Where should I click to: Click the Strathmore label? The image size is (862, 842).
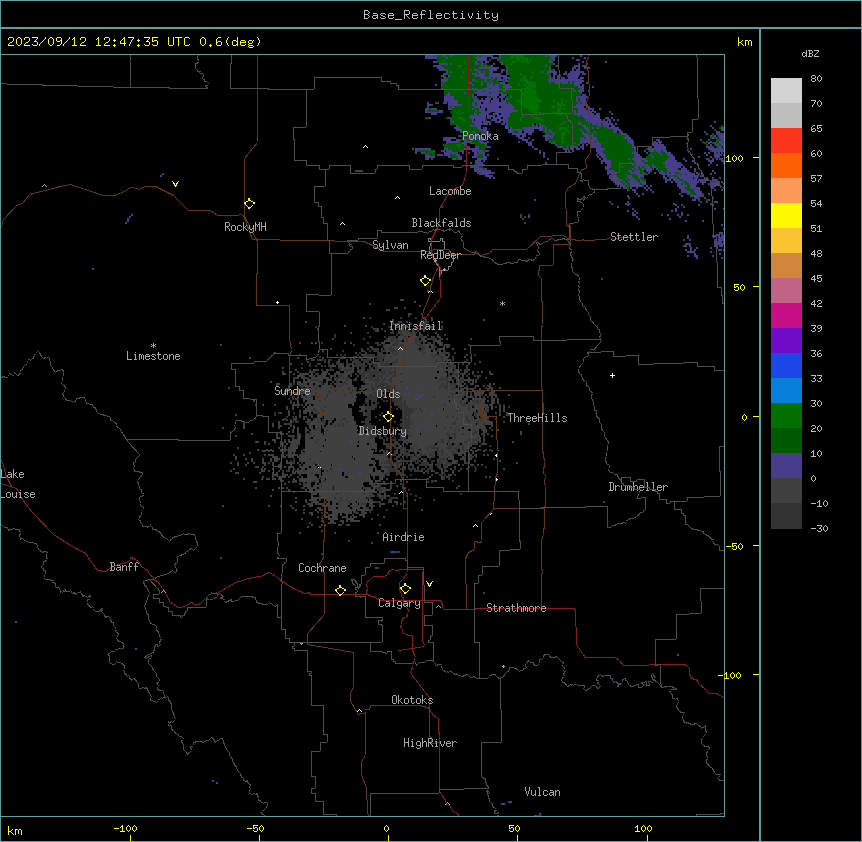[516, 608]
